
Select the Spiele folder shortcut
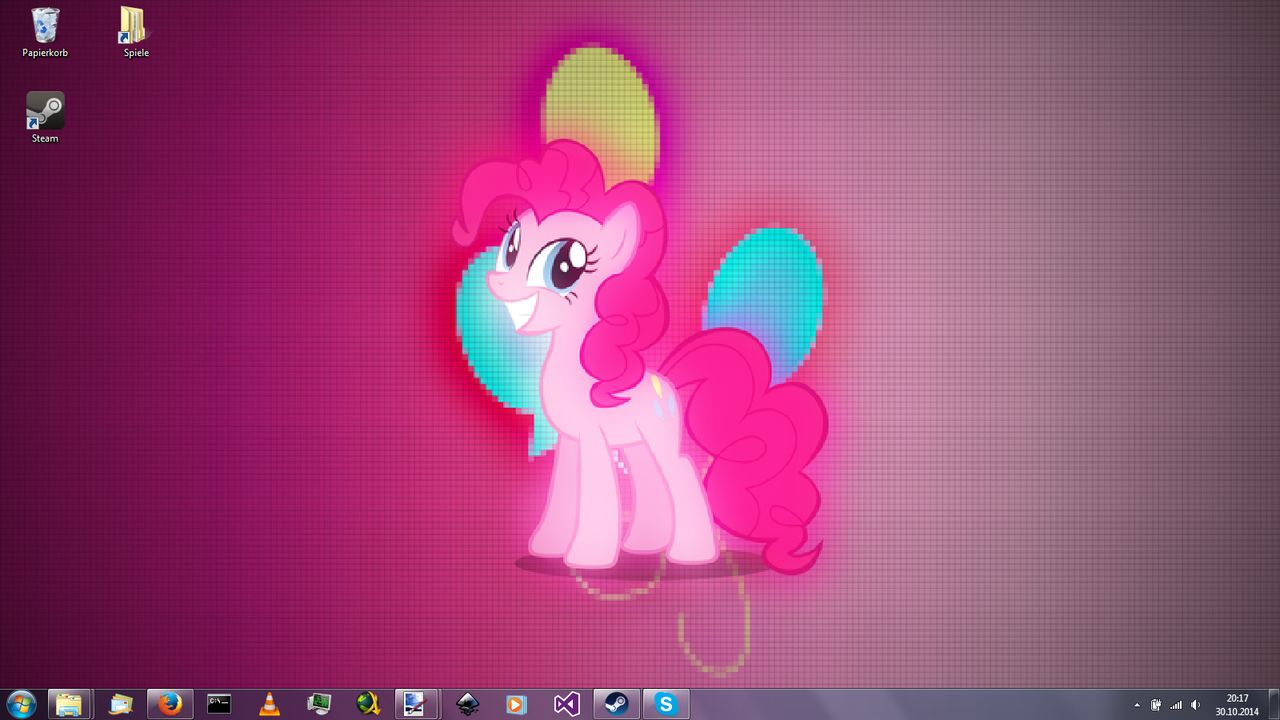[136, 32]
